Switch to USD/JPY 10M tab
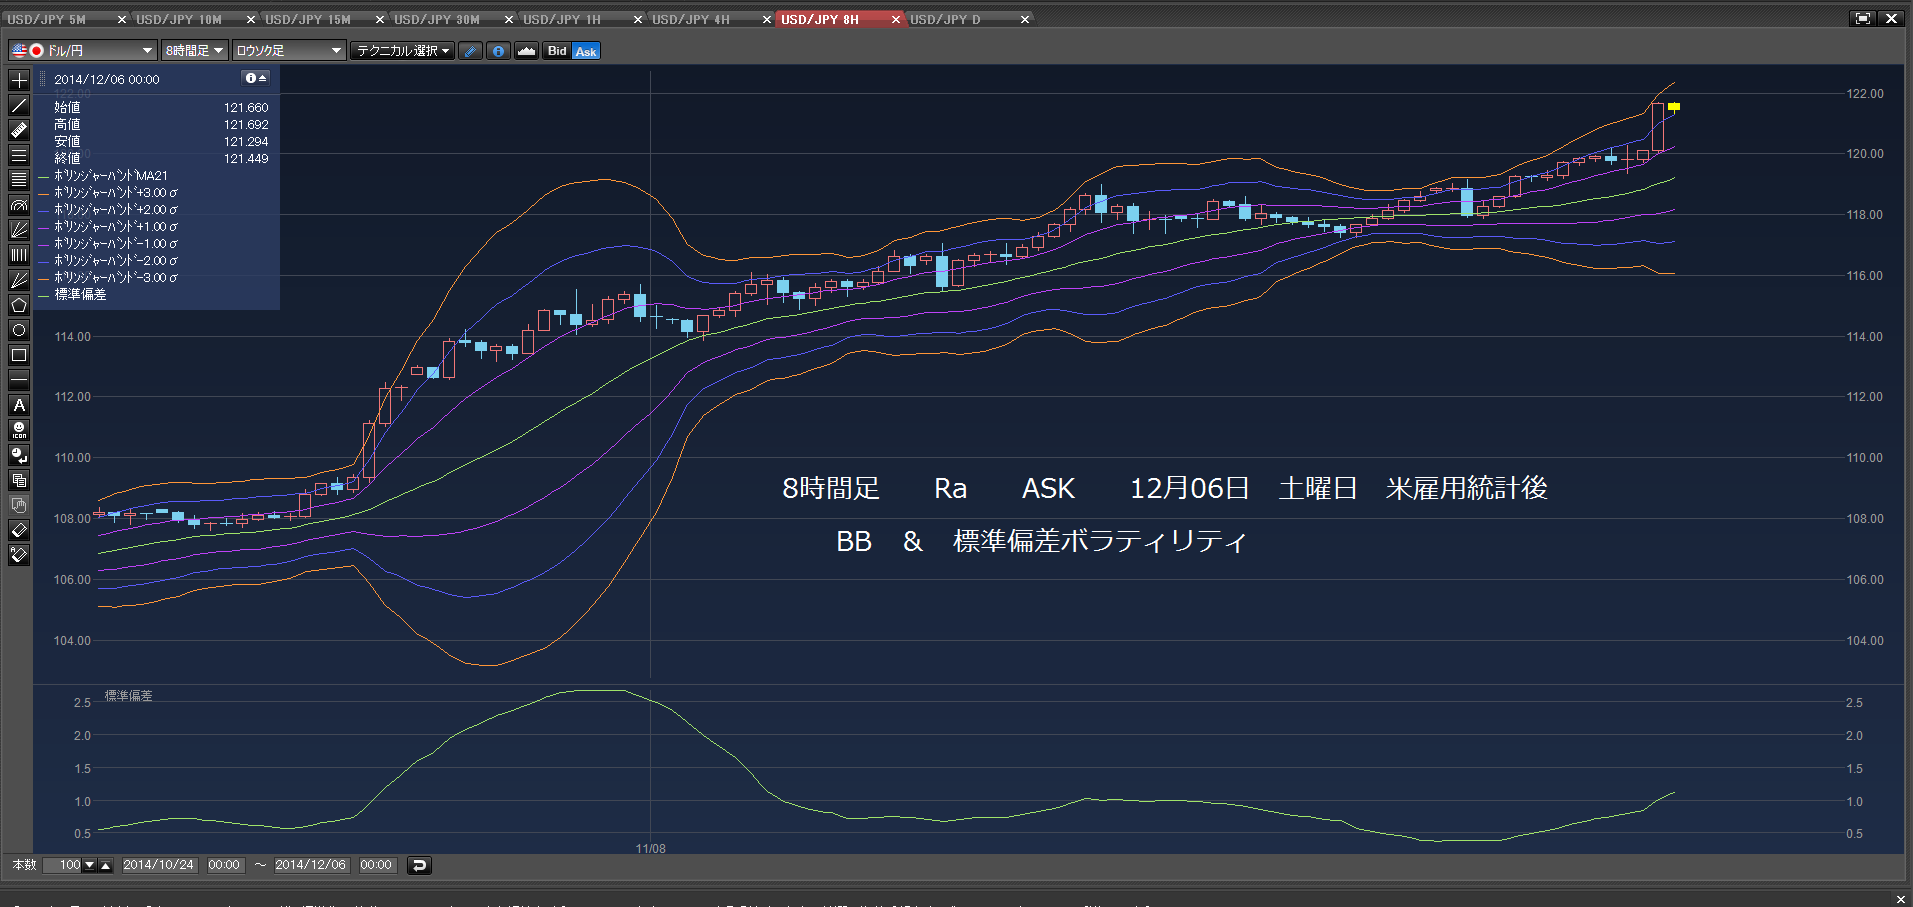 click(179, 19)
